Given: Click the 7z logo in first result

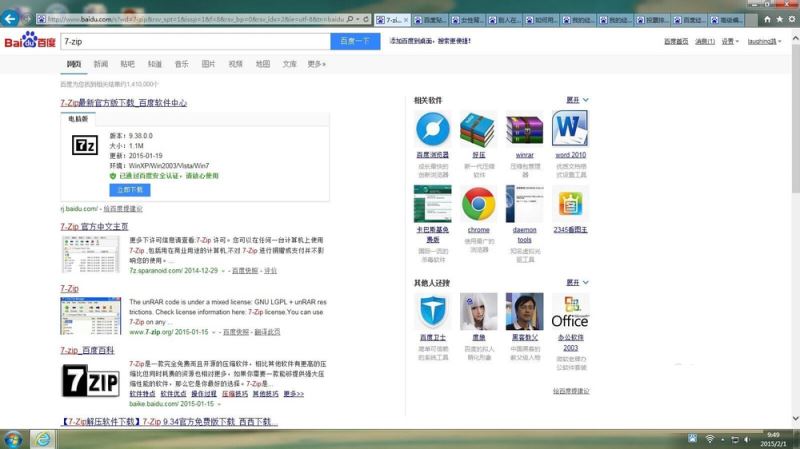Looking at the screenshot, I should tap(85, 145).
